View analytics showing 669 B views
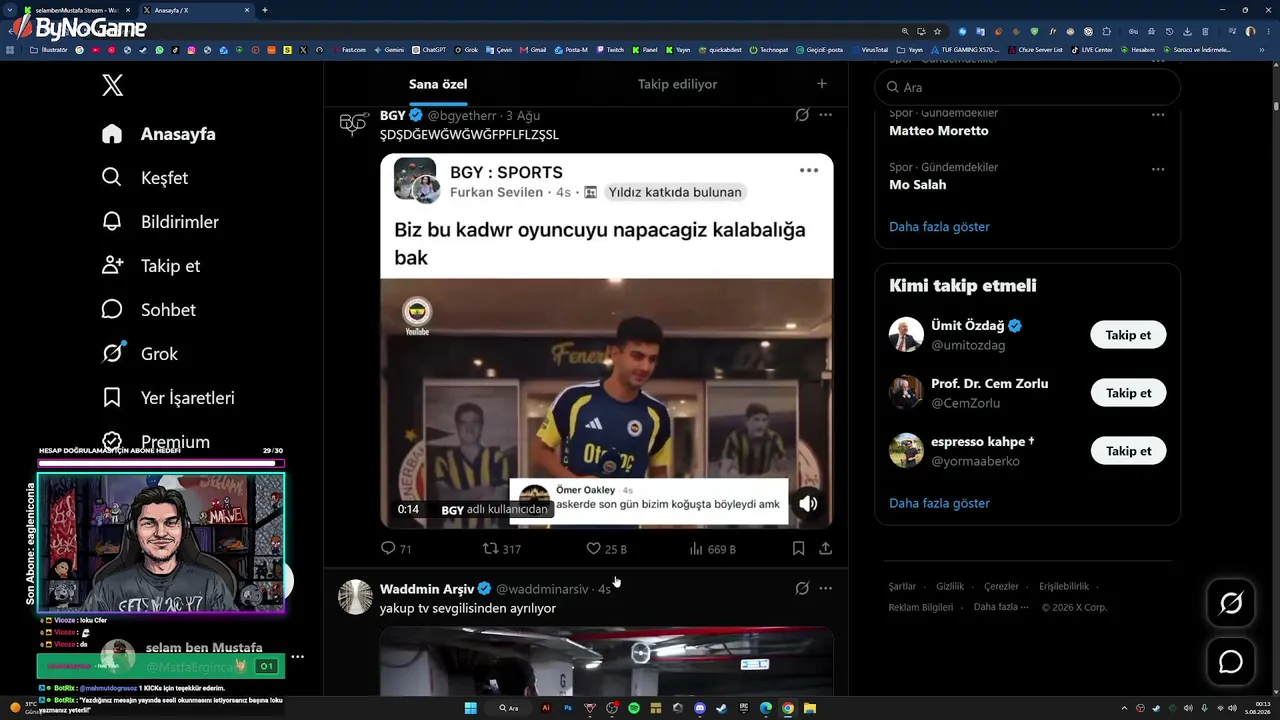This screenshot has width=1280, height=720. [712, 549]
